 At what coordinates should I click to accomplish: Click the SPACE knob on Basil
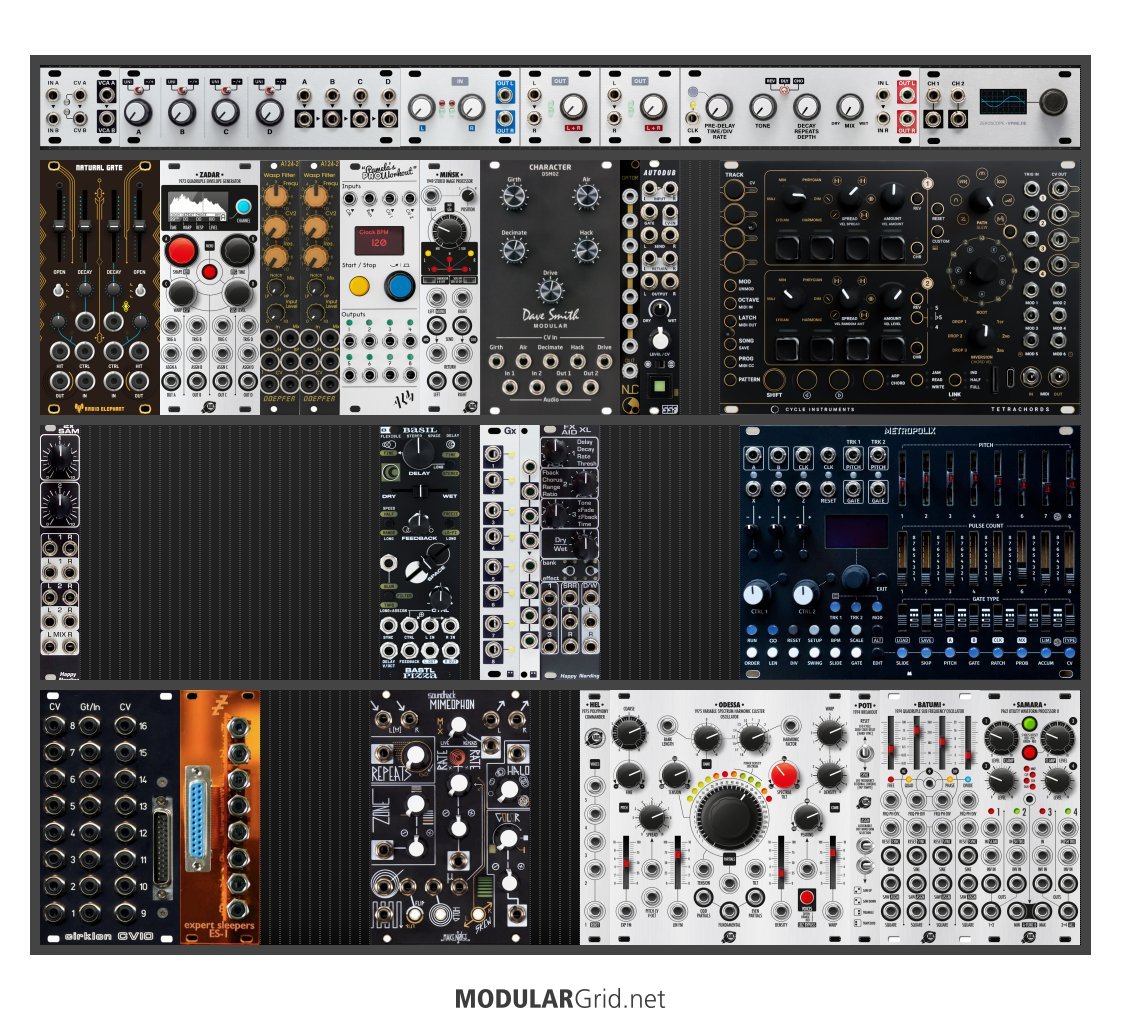[427, 563]
